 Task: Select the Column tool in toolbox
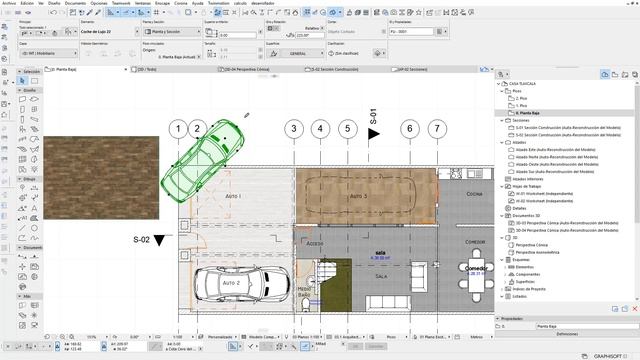pos(22,119)
